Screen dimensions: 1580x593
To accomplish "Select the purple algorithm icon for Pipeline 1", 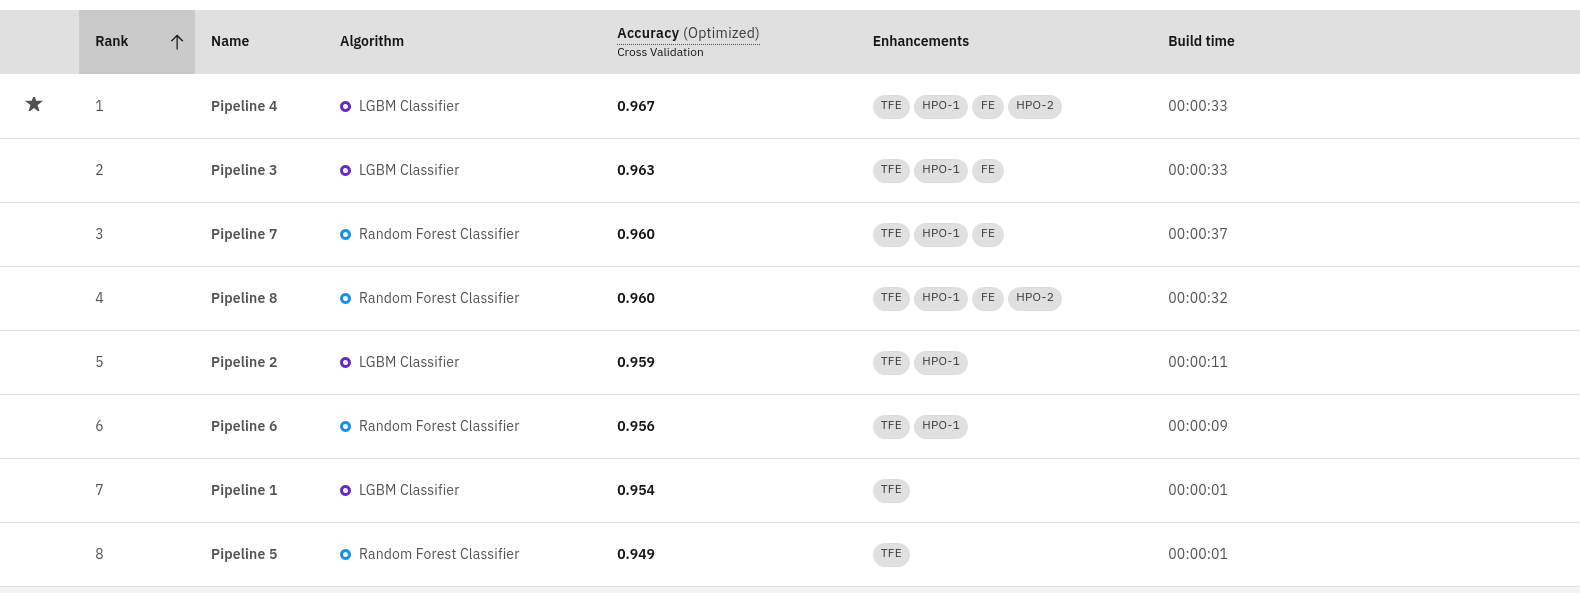I will 345,490.
